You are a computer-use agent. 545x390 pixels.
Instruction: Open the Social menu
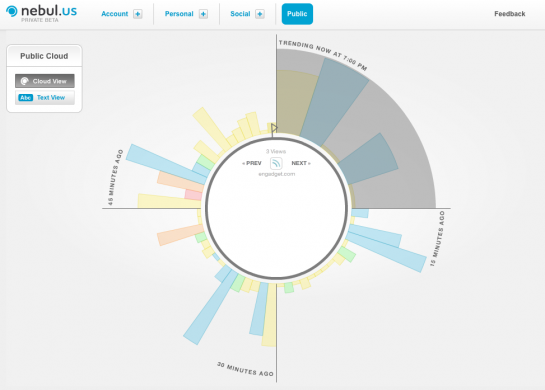pos(240,14)
